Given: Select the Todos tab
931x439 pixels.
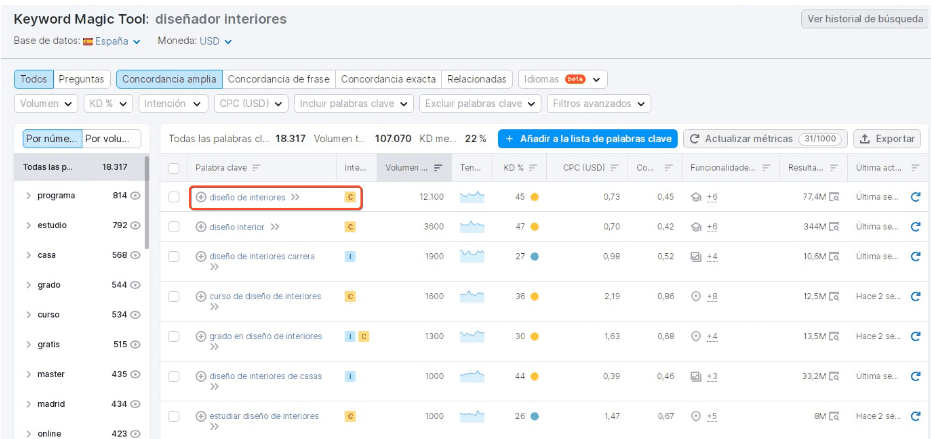Looking at the screenshot, I should point(34,79).
